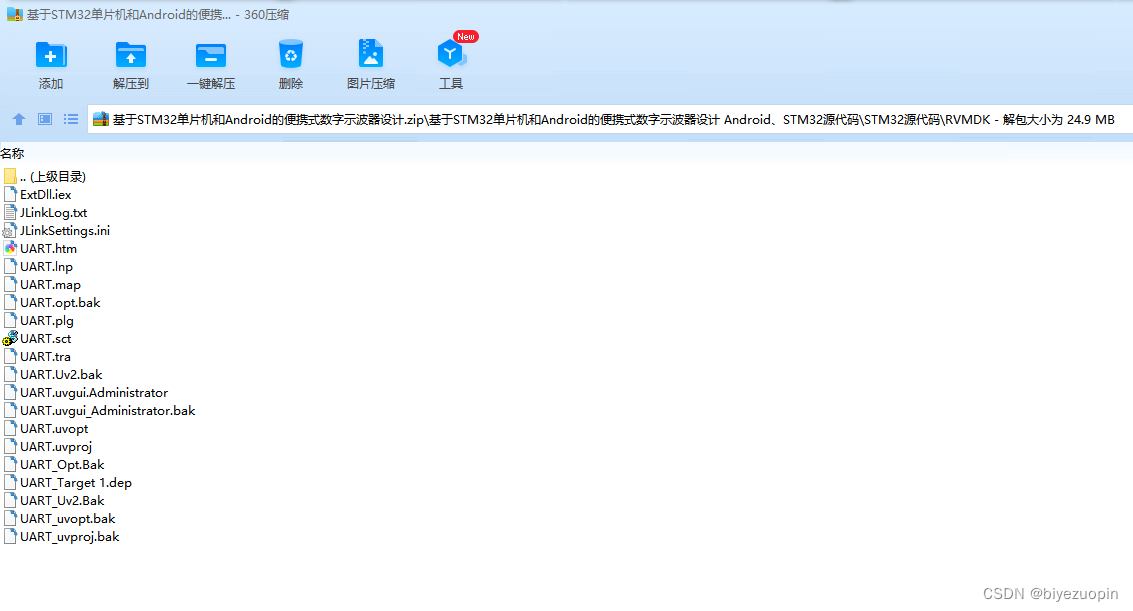Click the 解压到 (Extract to) icon

(x=131, y=55)
